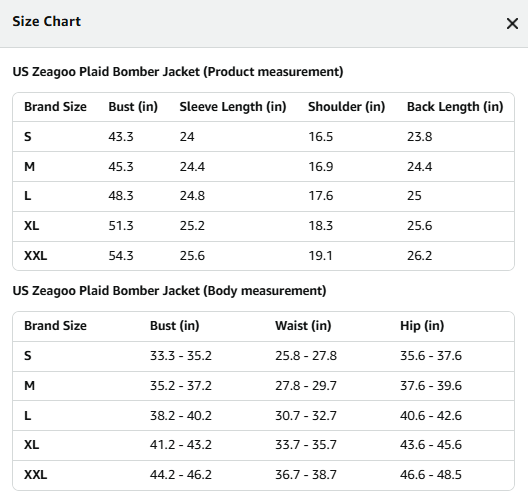Click the 54.3 bust value for XXL
Screen dimensions: 528x503
(121, 256)
